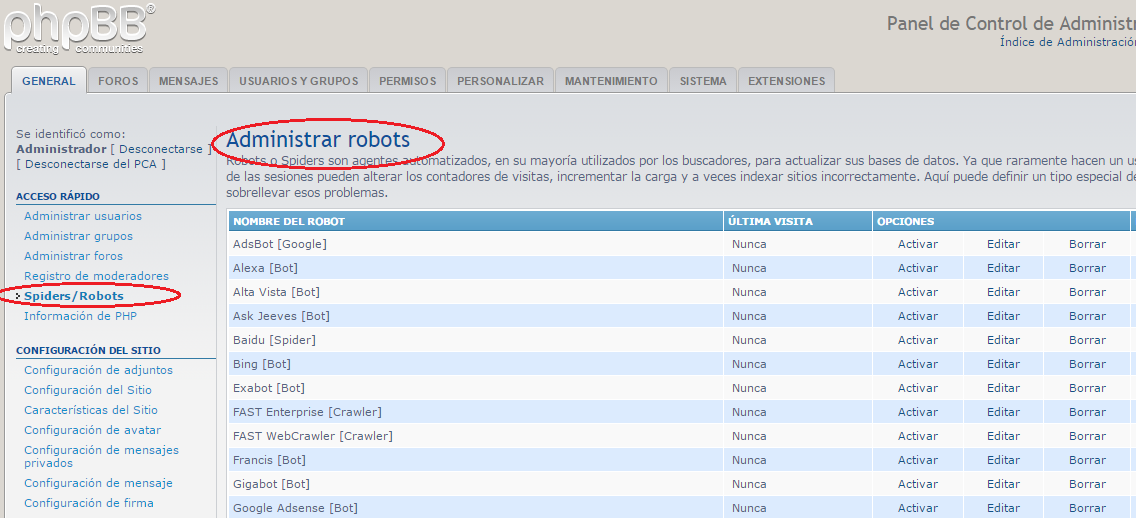Go to the MANTENIMIENTO tab
This screenshot has height=518, width=1136.
click(611, 81)
